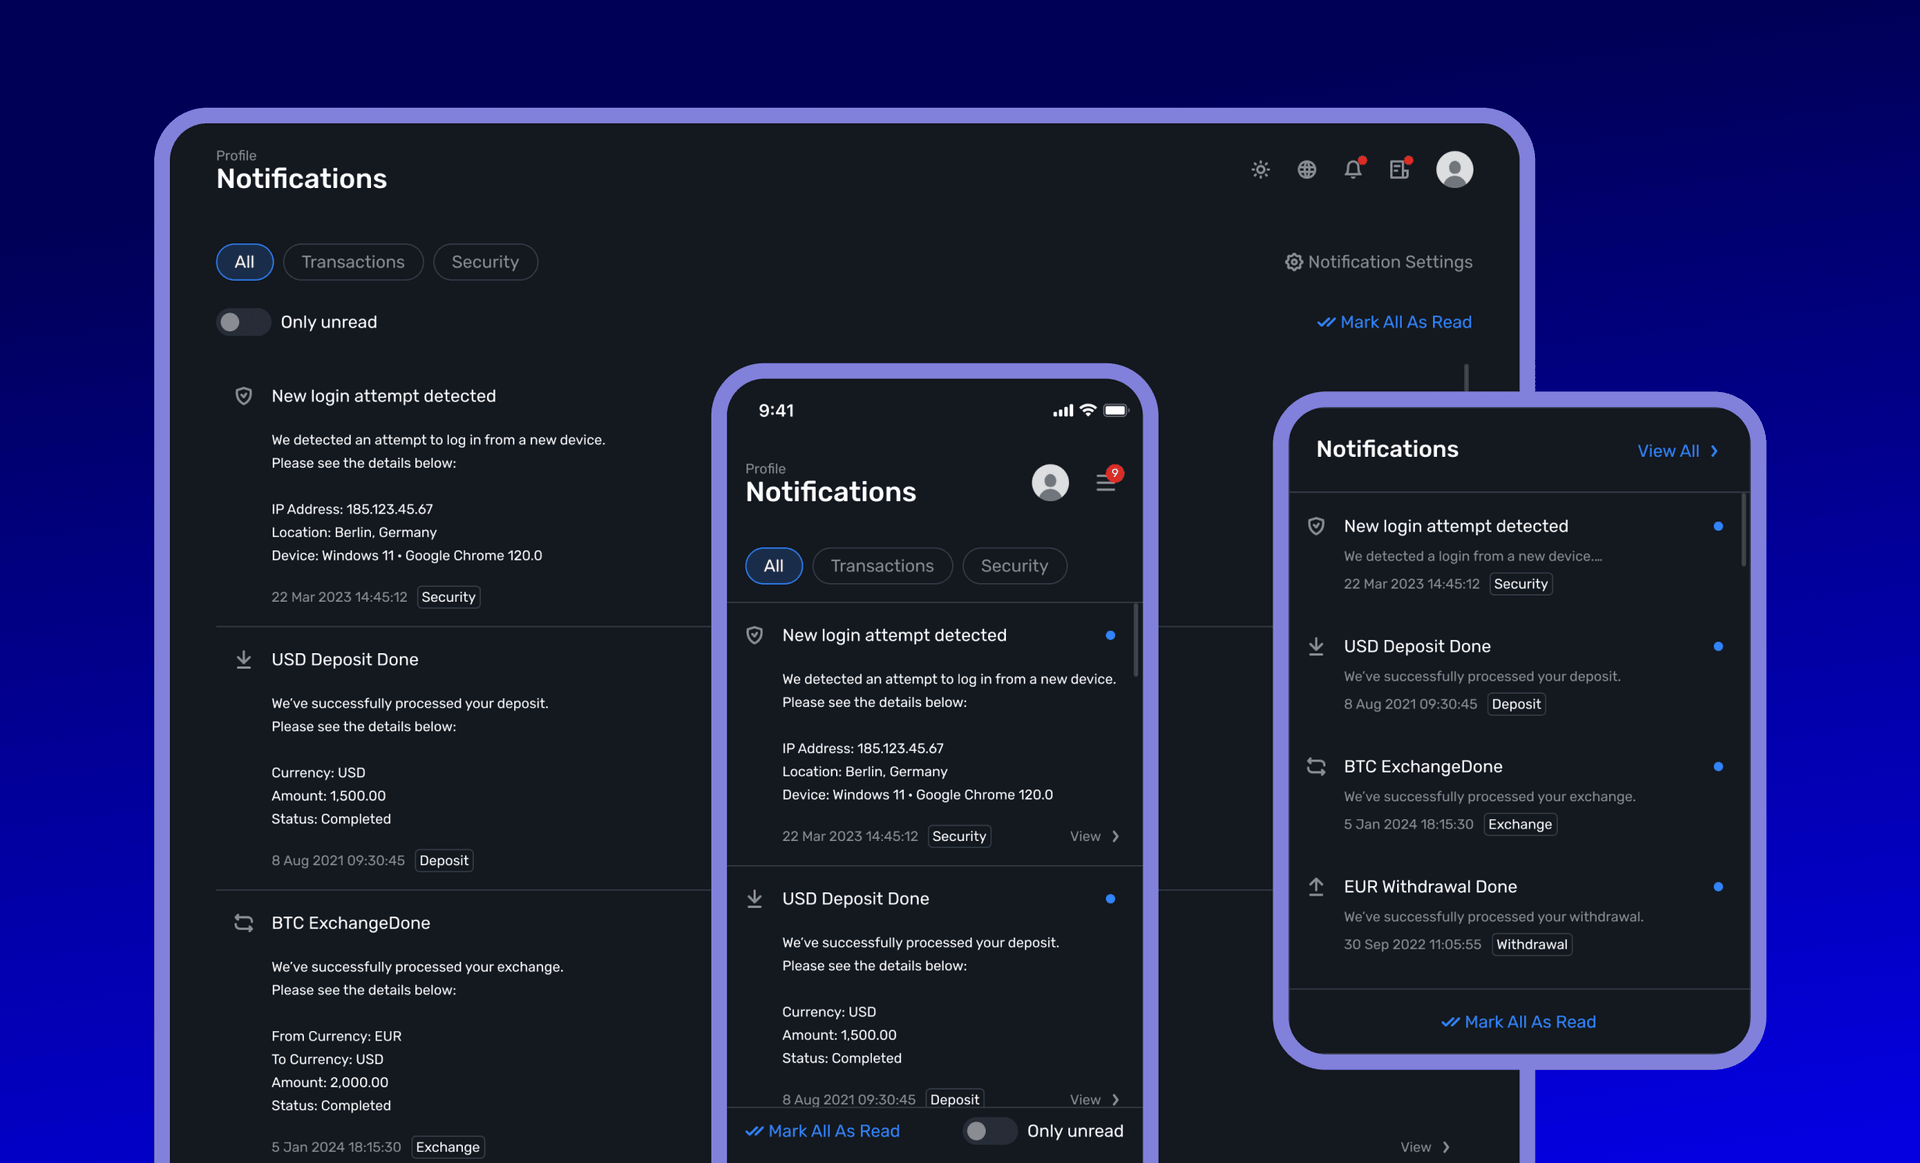Image resolution: width=1920 pixels, height=1163 pixels.
Task: Open profile avatar in desktop header
Action: tap(1454, 169)
